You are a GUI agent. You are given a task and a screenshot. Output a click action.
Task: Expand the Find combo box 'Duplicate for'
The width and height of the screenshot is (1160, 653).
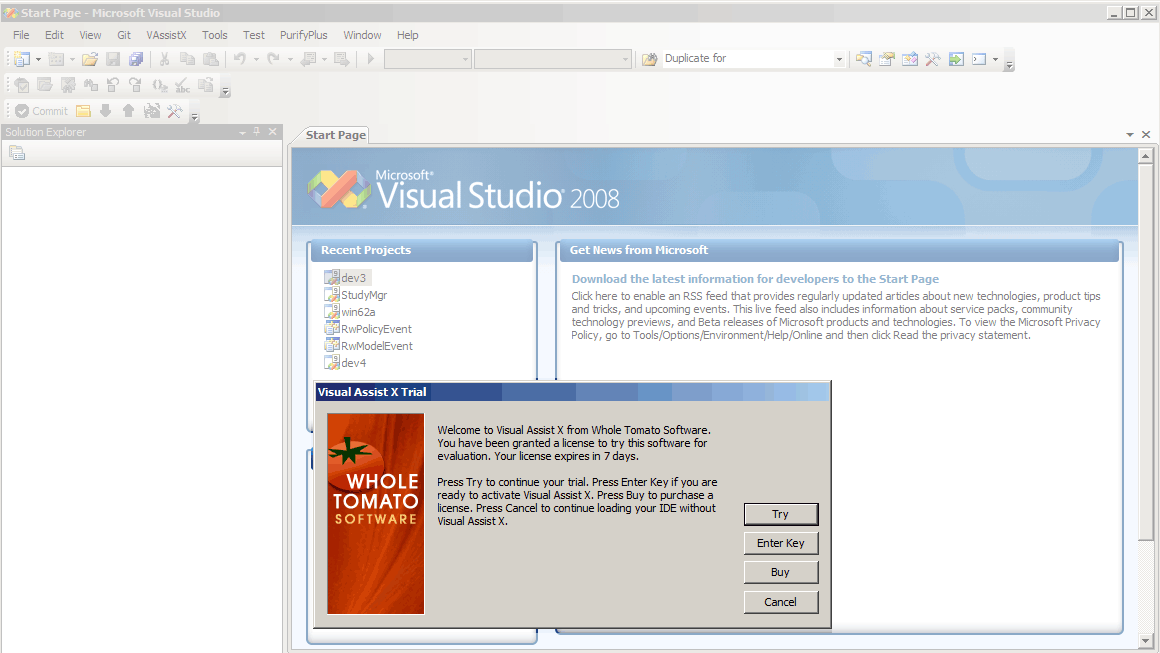(x=839, y=59)
